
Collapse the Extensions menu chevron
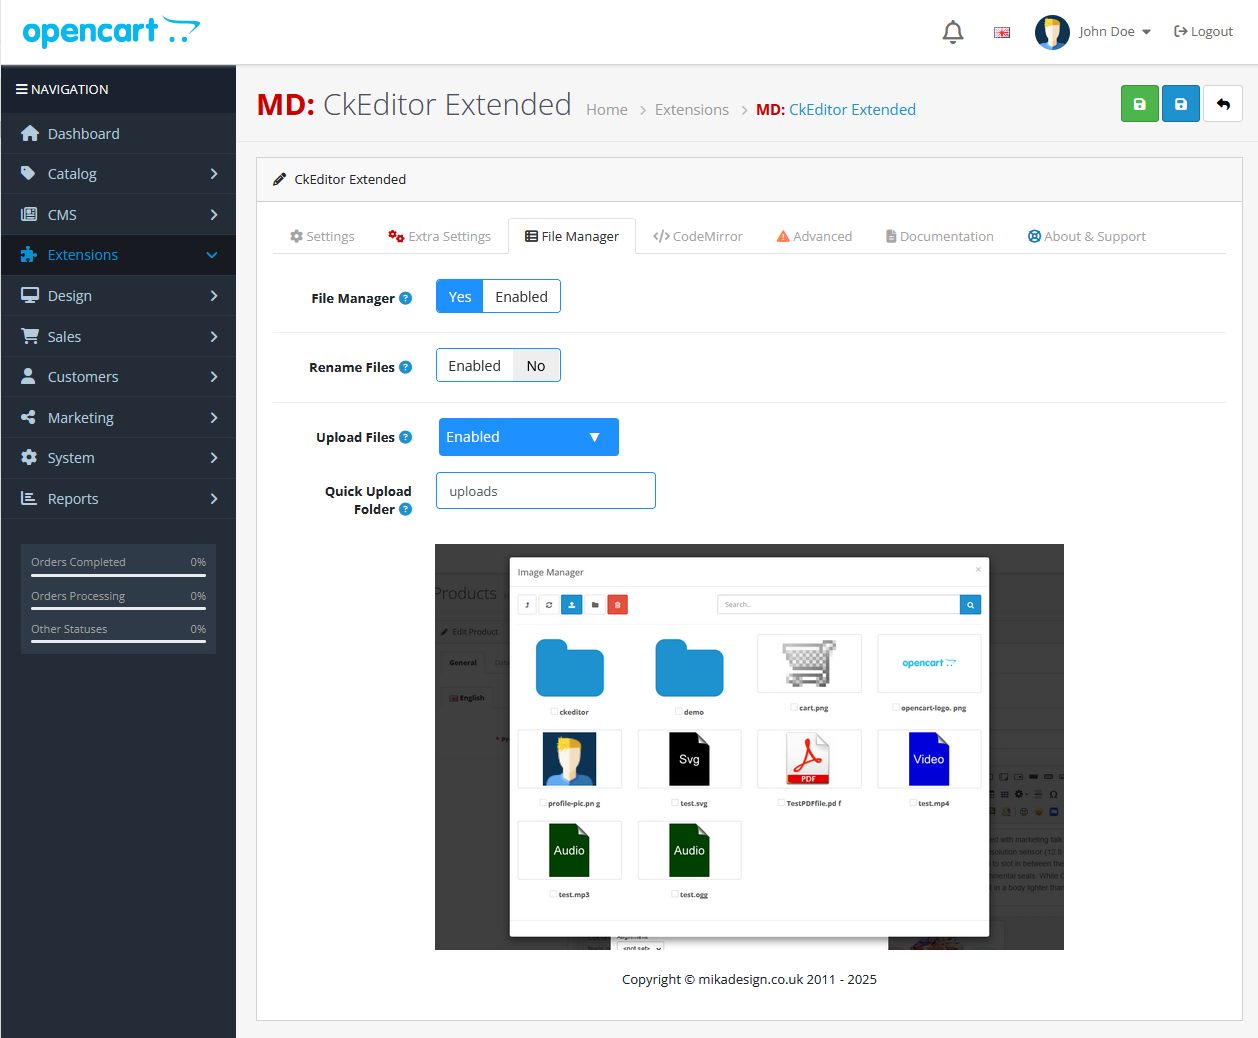[212, 255]
